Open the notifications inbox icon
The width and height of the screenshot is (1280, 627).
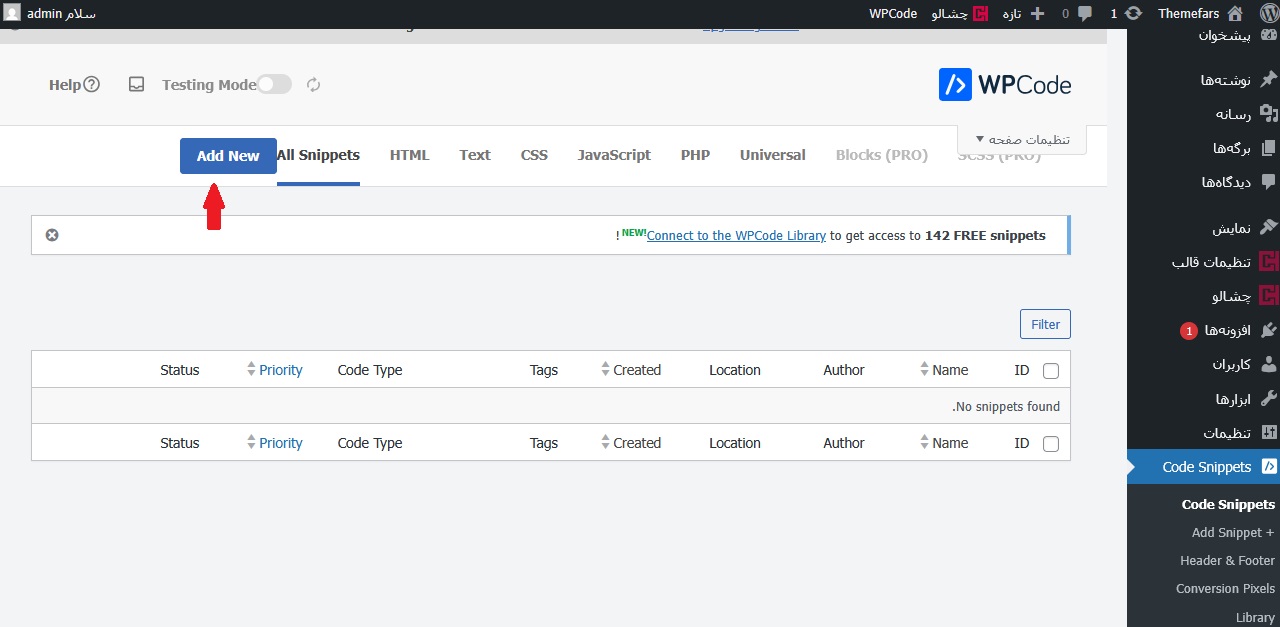coord(137,85)
